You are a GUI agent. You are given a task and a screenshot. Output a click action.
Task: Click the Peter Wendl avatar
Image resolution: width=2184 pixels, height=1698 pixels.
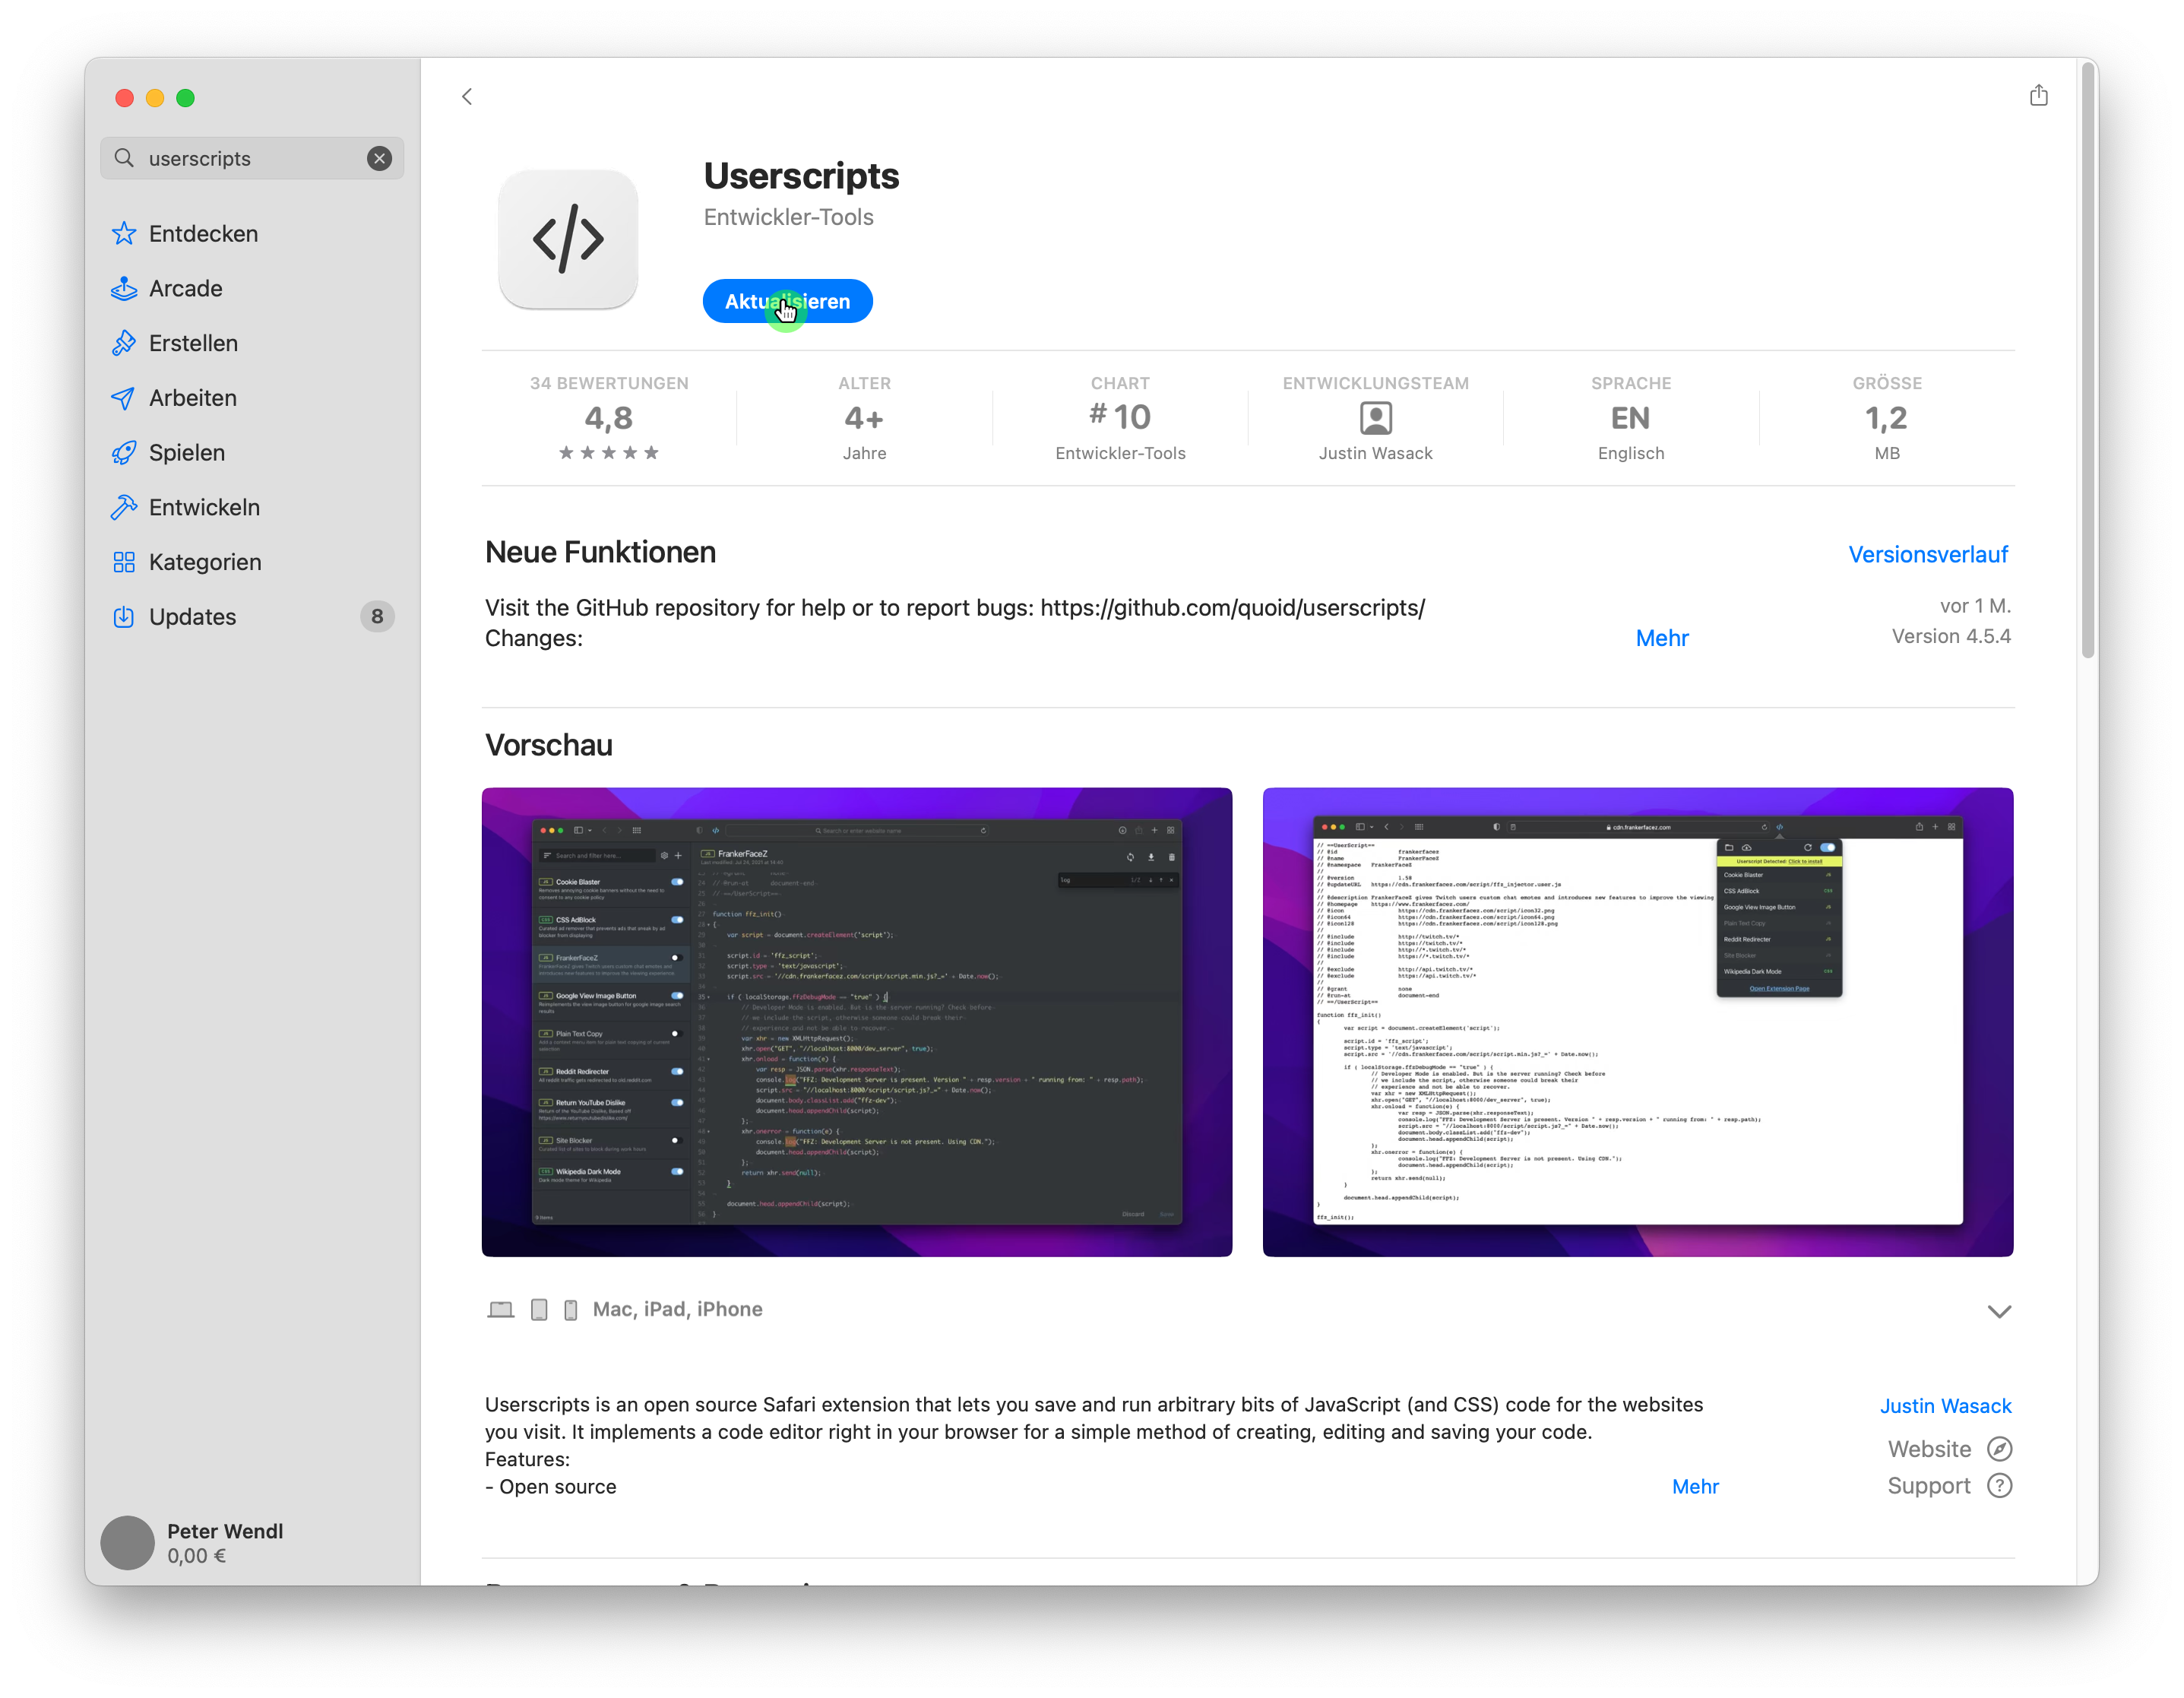[x=128, y=1543]
